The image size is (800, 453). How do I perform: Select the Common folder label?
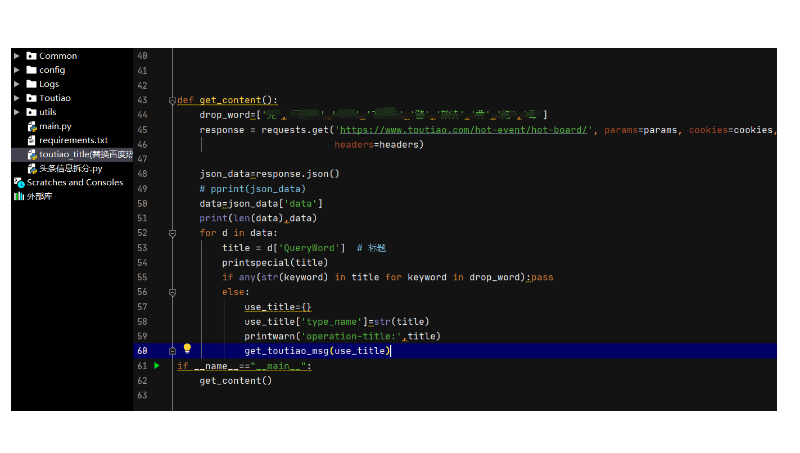[x=58, y=56]
